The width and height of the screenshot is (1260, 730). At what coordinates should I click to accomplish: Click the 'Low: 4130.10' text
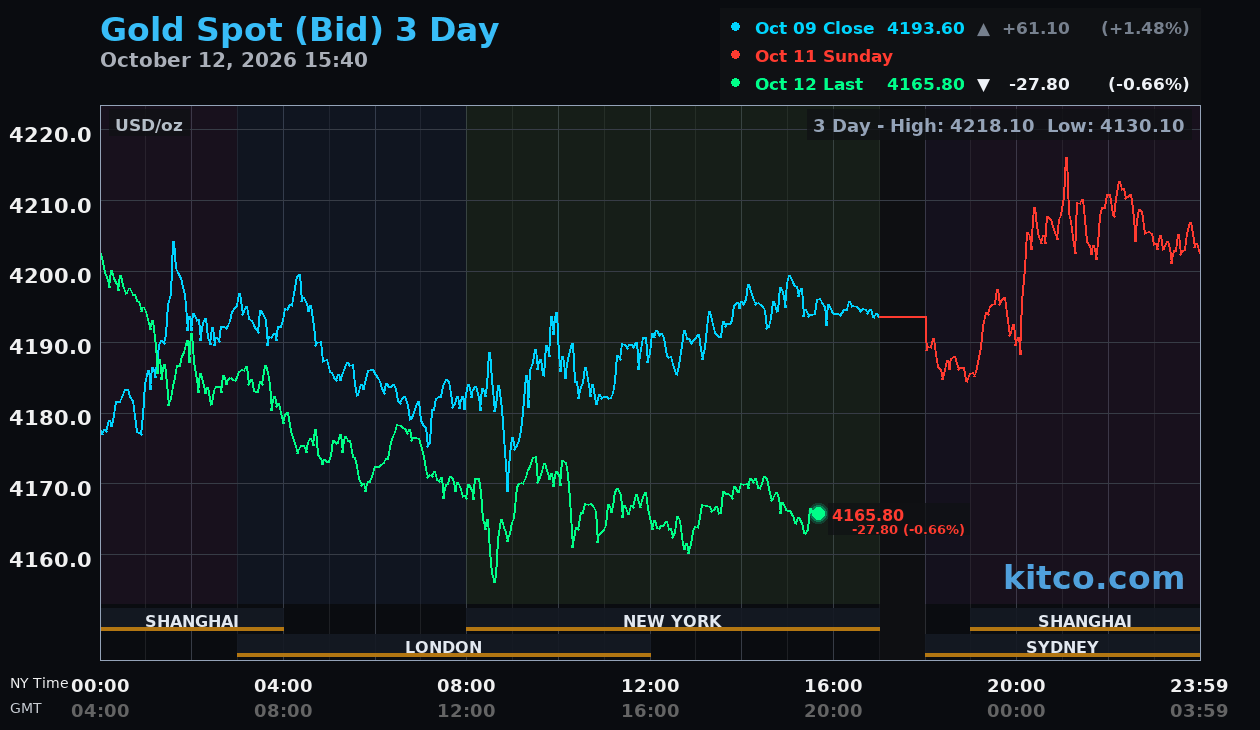pyautogui.click(x=1115, y=126)
